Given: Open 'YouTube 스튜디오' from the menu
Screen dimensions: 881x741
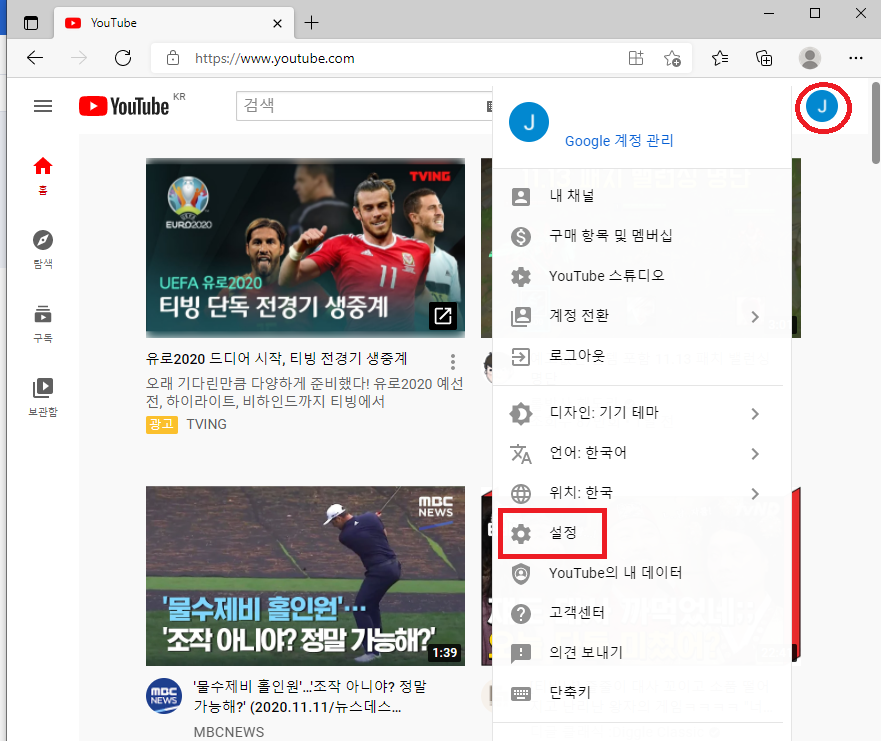Looking at the screenshot, I should 642,276.
